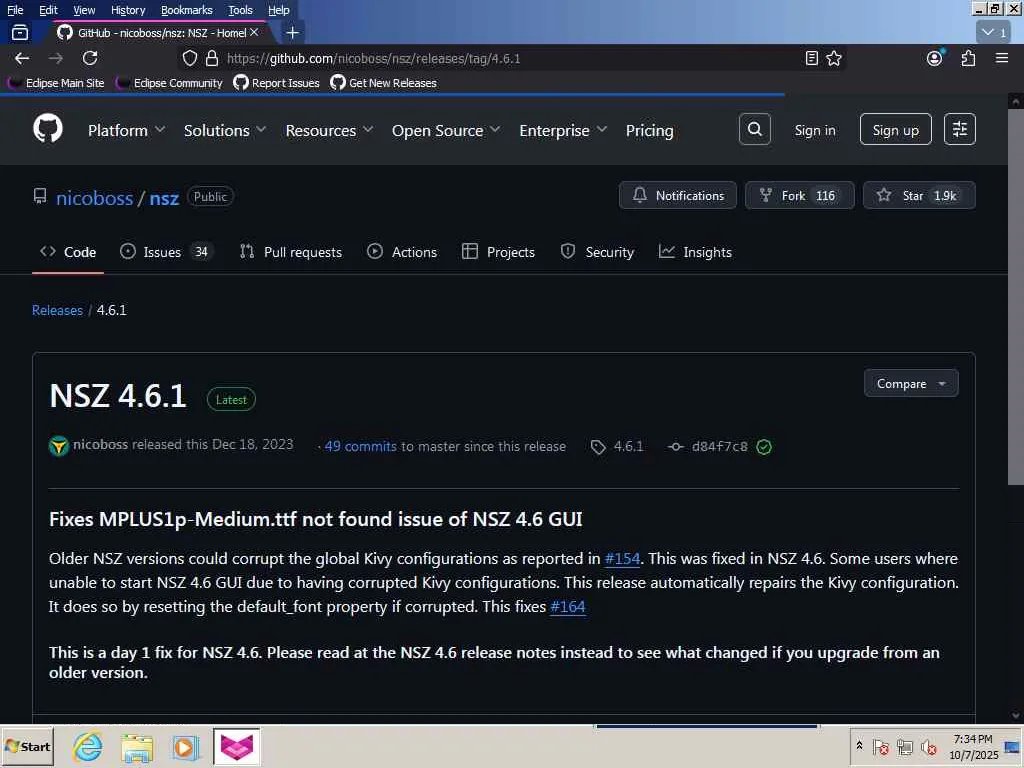Screen dimensions: 1024x768
Task: Switch to the Insights tab
Action: [x=696, y=252]
